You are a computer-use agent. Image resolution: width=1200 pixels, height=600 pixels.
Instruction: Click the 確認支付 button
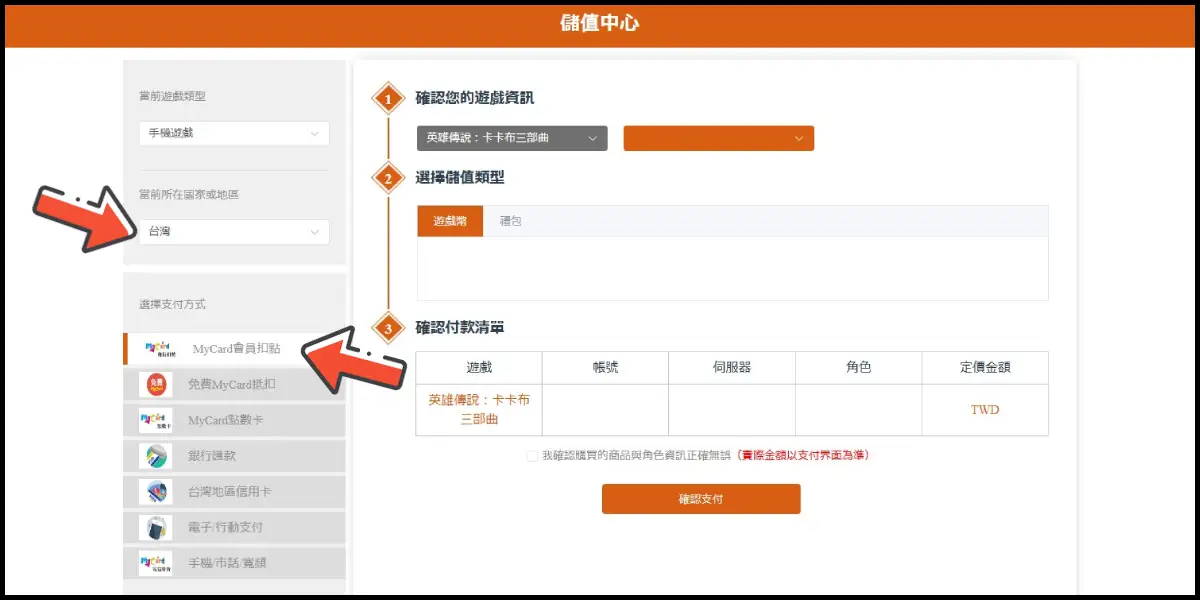click(701, 499)
